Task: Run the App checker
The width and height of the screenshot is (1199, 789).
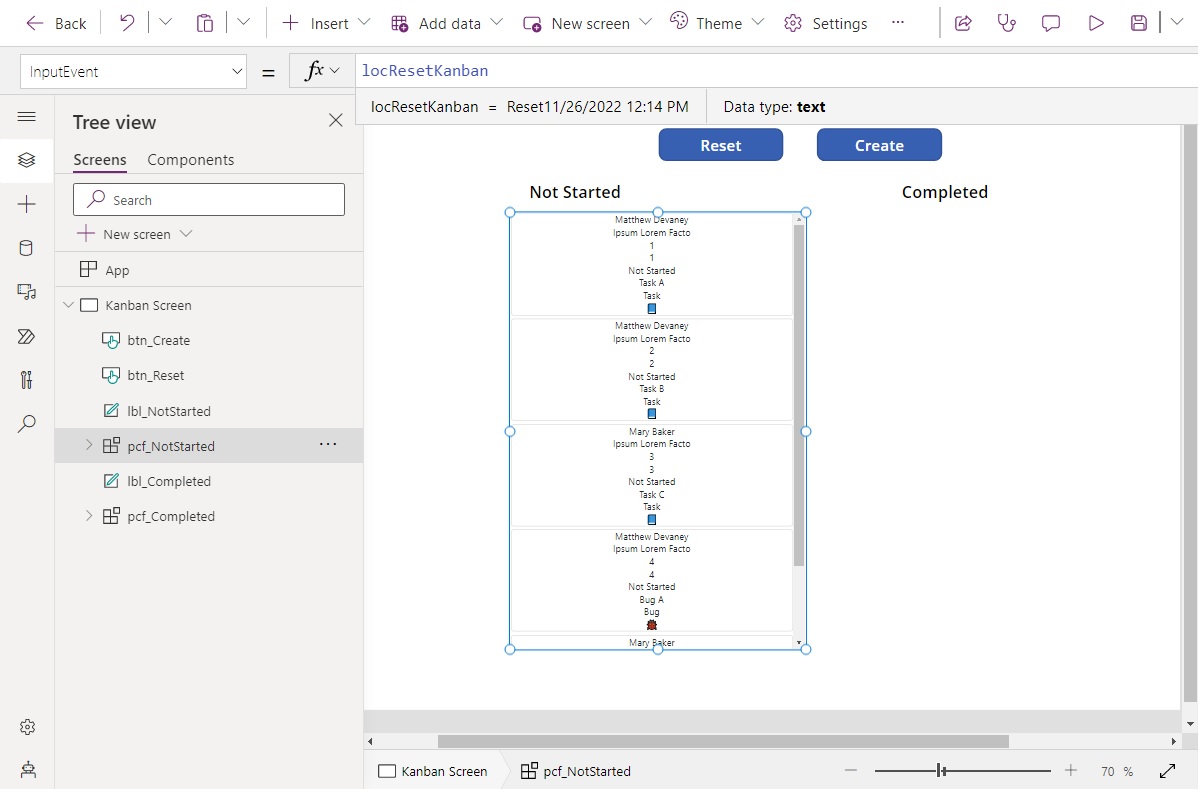Action: point(1006,22)
